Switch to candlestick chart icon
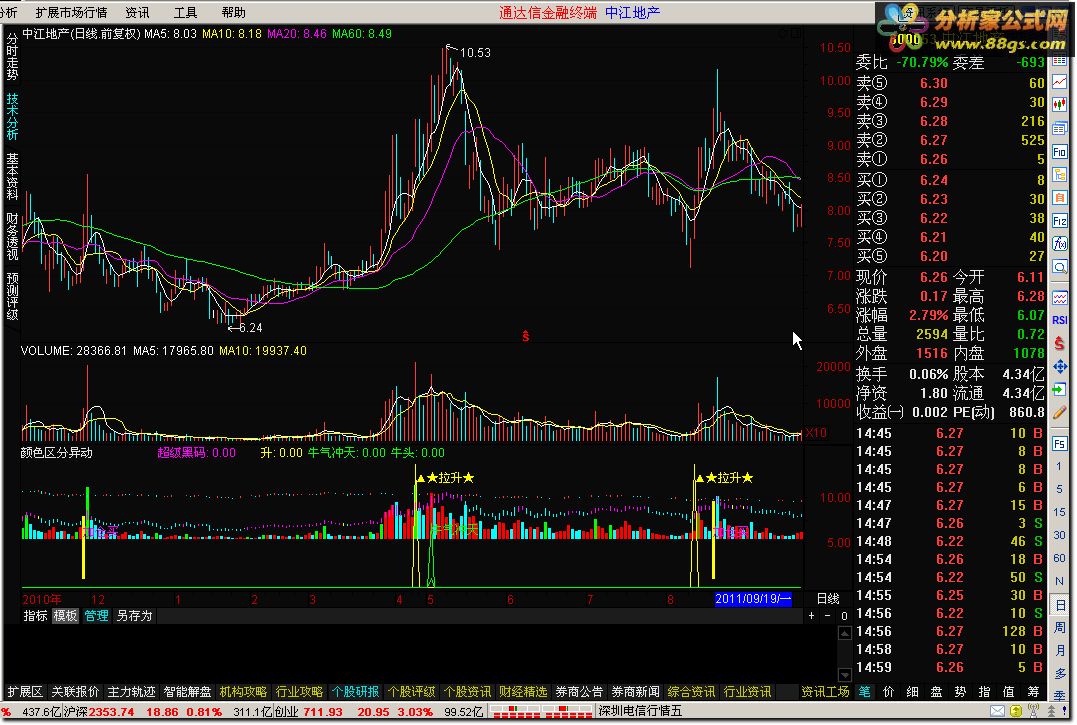 [1060, 105]
